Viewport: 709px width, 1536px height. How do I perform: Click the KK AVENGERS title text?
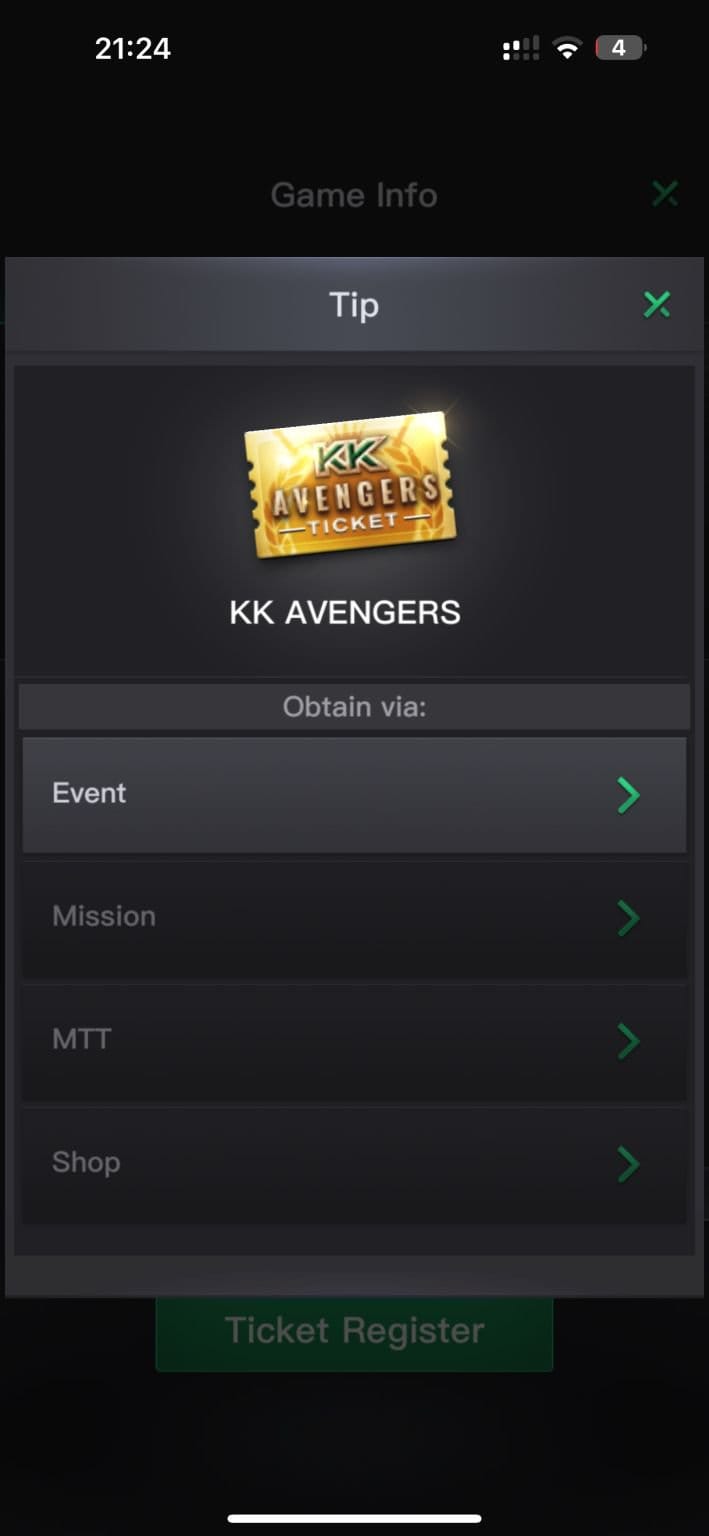tap(345, 612)
